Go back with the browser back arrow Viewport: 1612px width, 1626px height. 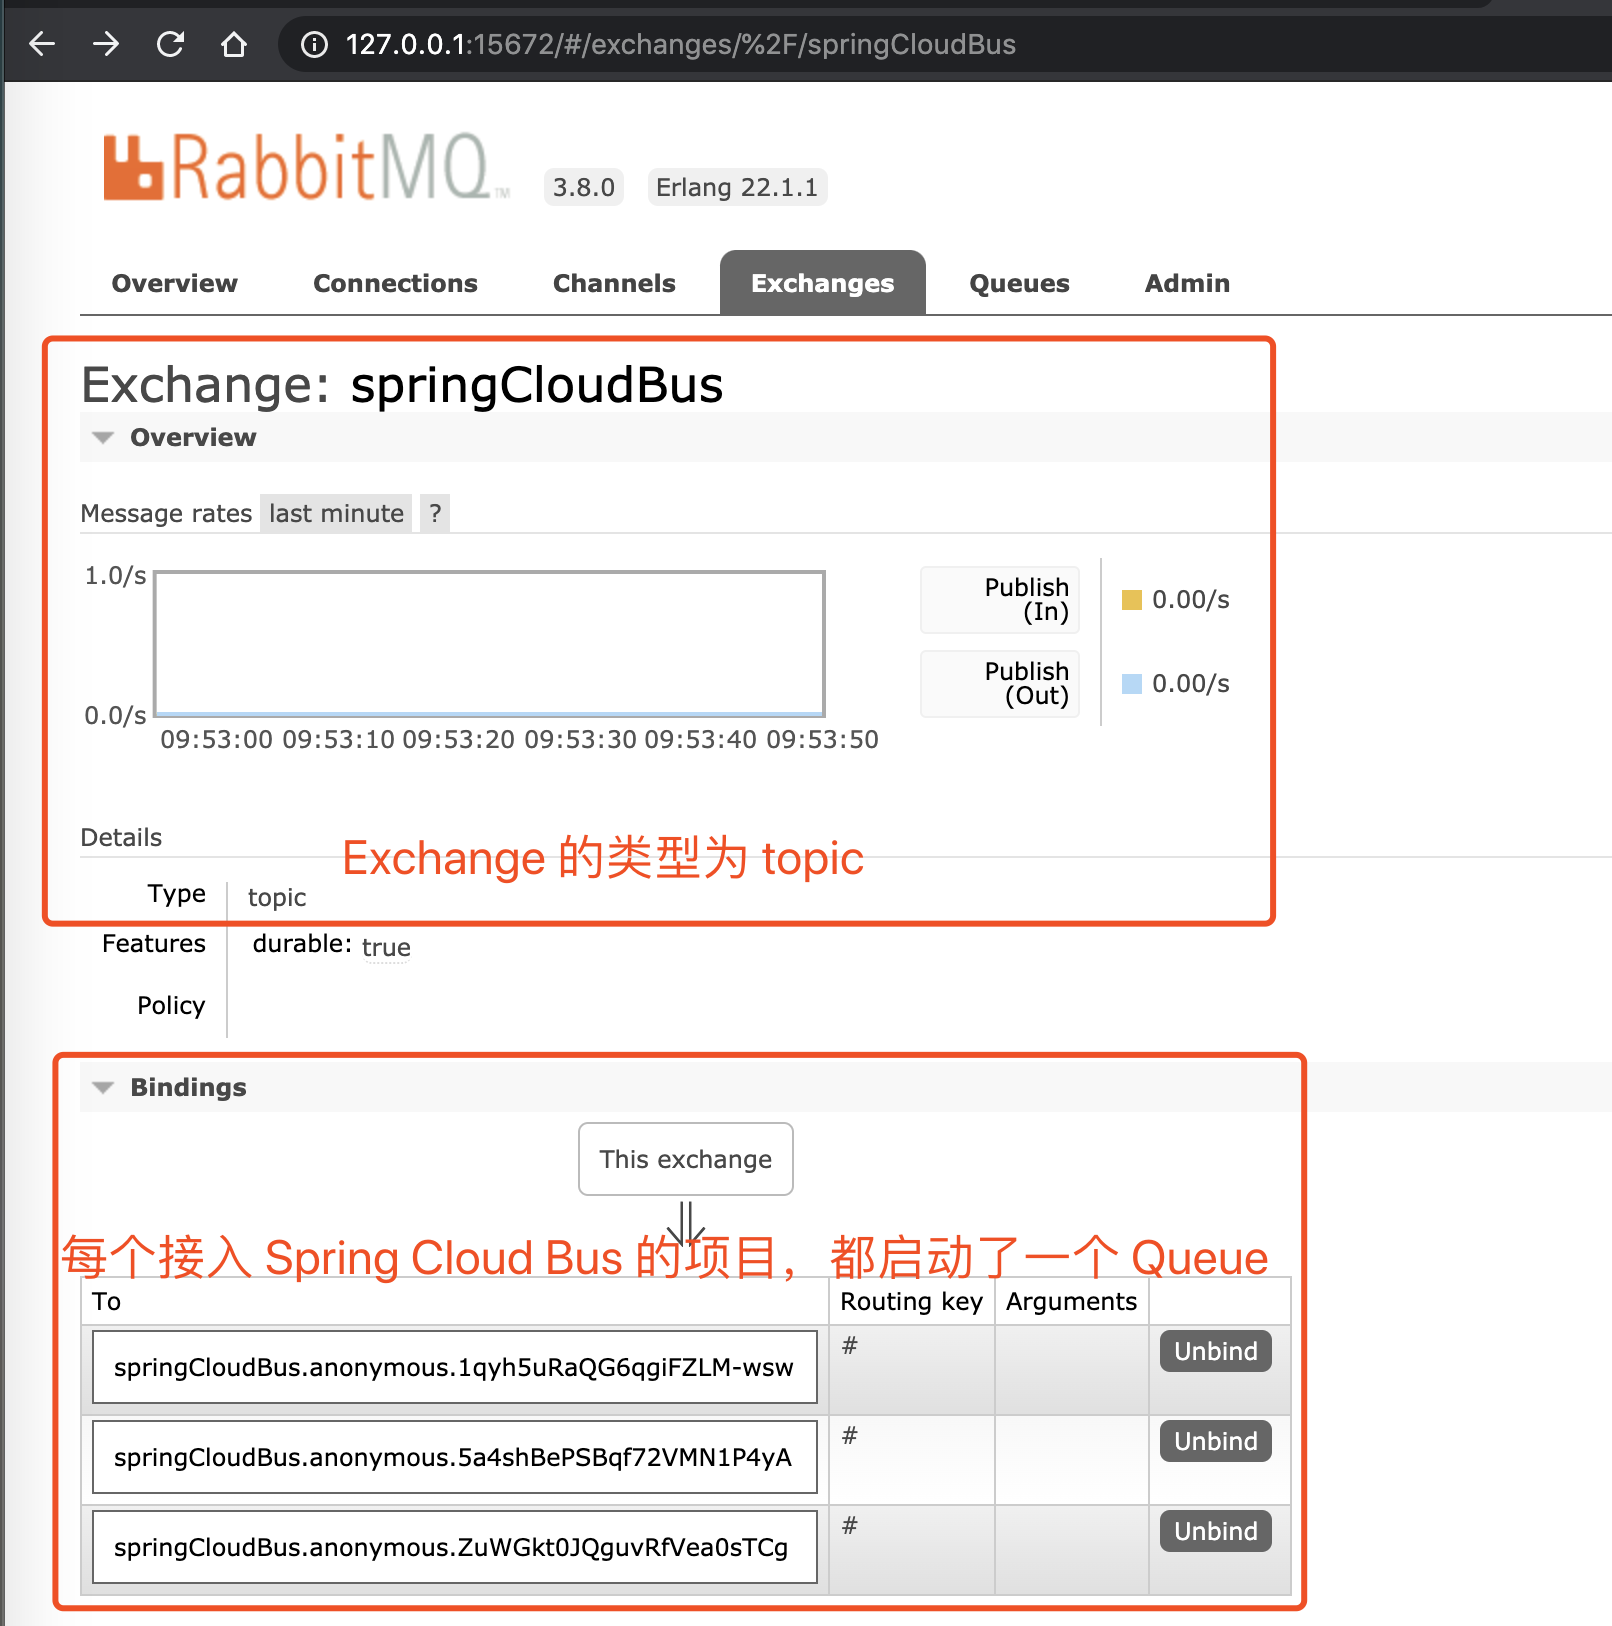click(x=42, y=44)
